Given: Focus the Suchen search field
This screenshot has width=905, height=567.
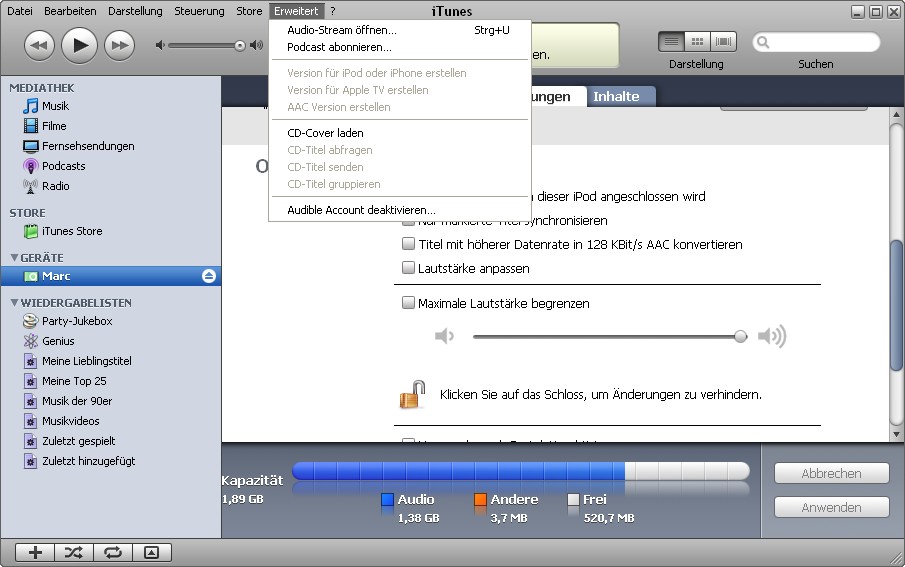Looking at the screenshot, I should pyautogui.click(x=816, y=42).
